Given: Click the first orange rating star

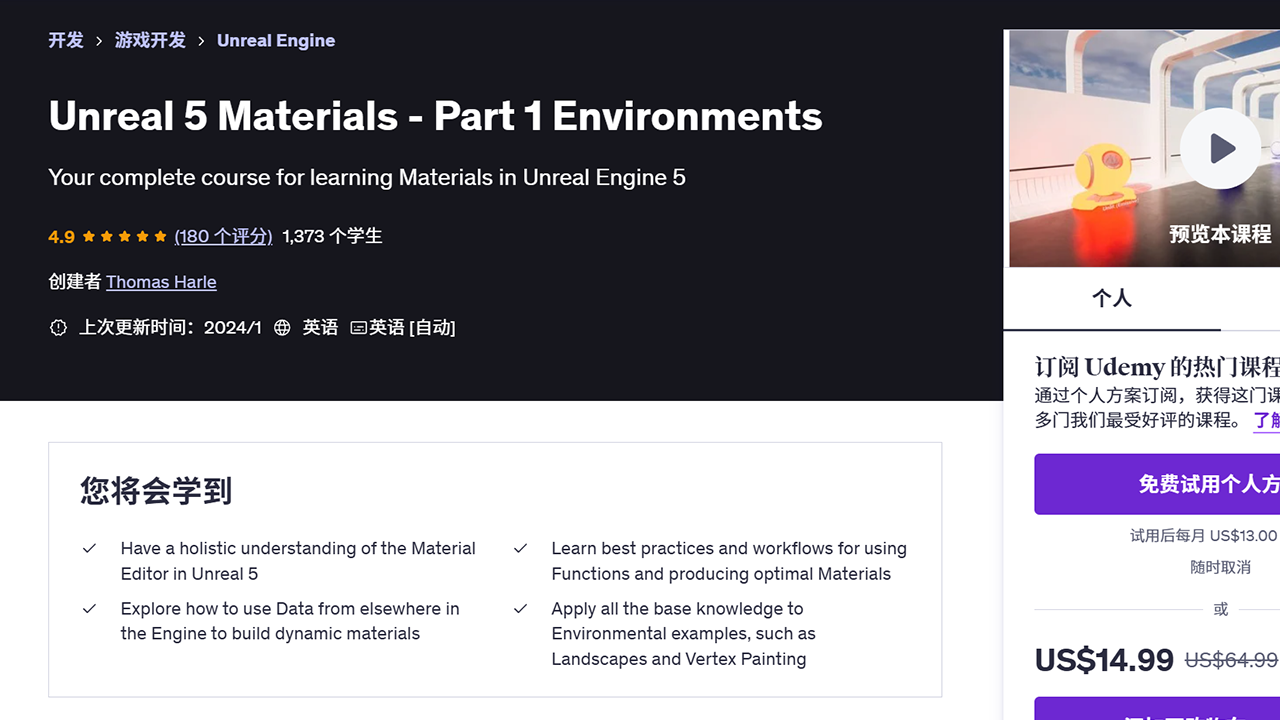Looking at the screenshot, I should [89, 236].
